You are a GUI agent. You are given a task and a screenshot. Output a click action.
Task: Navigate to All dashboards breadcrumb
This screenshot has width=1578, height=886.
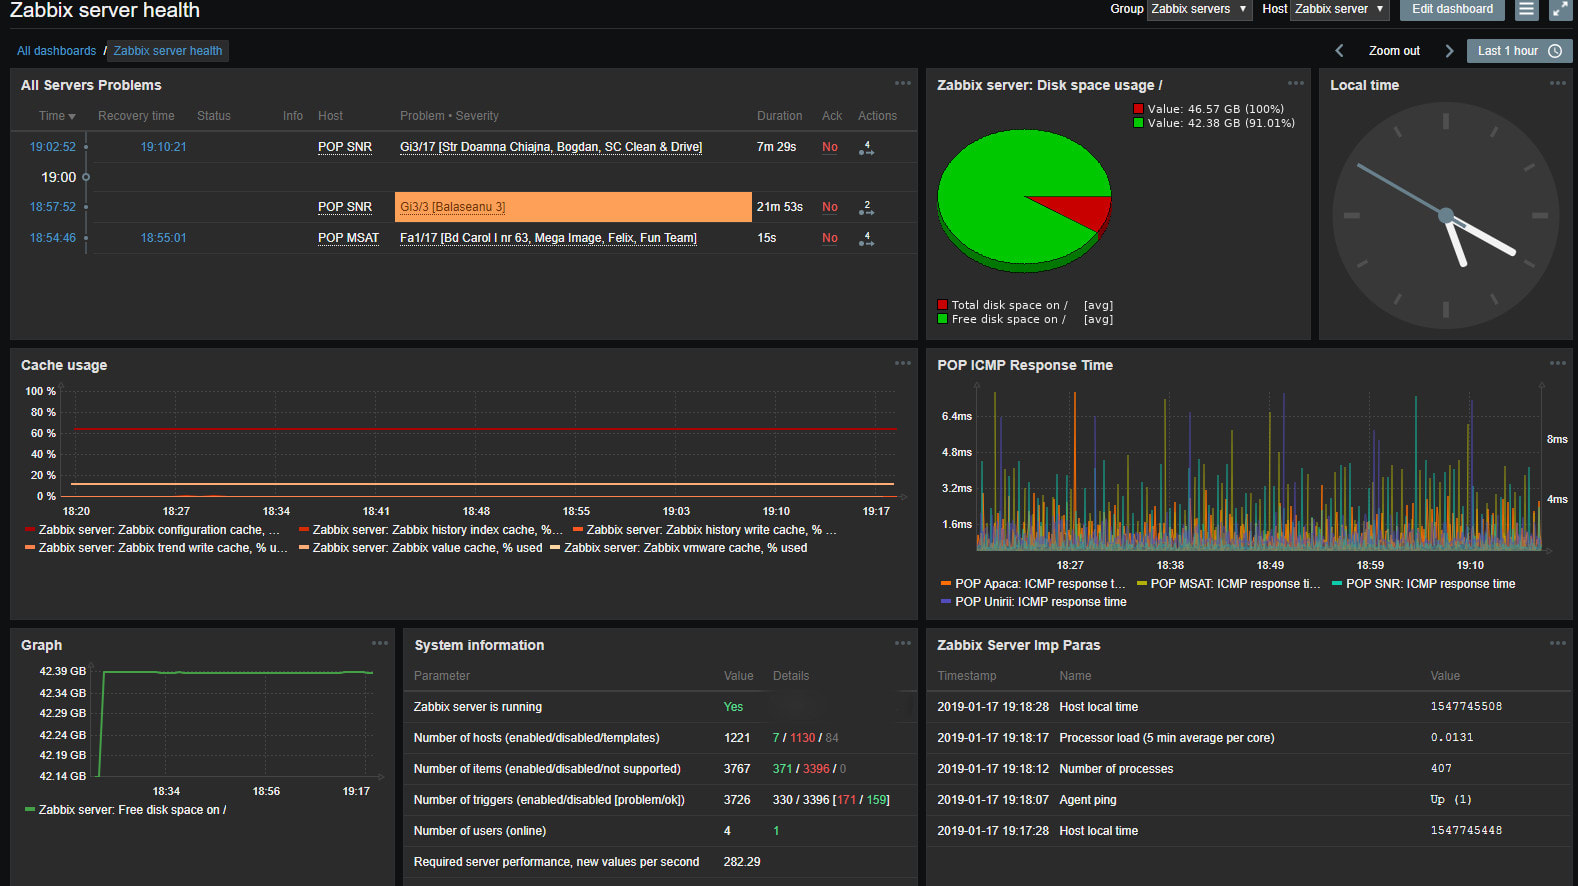[x=56, y=51]
